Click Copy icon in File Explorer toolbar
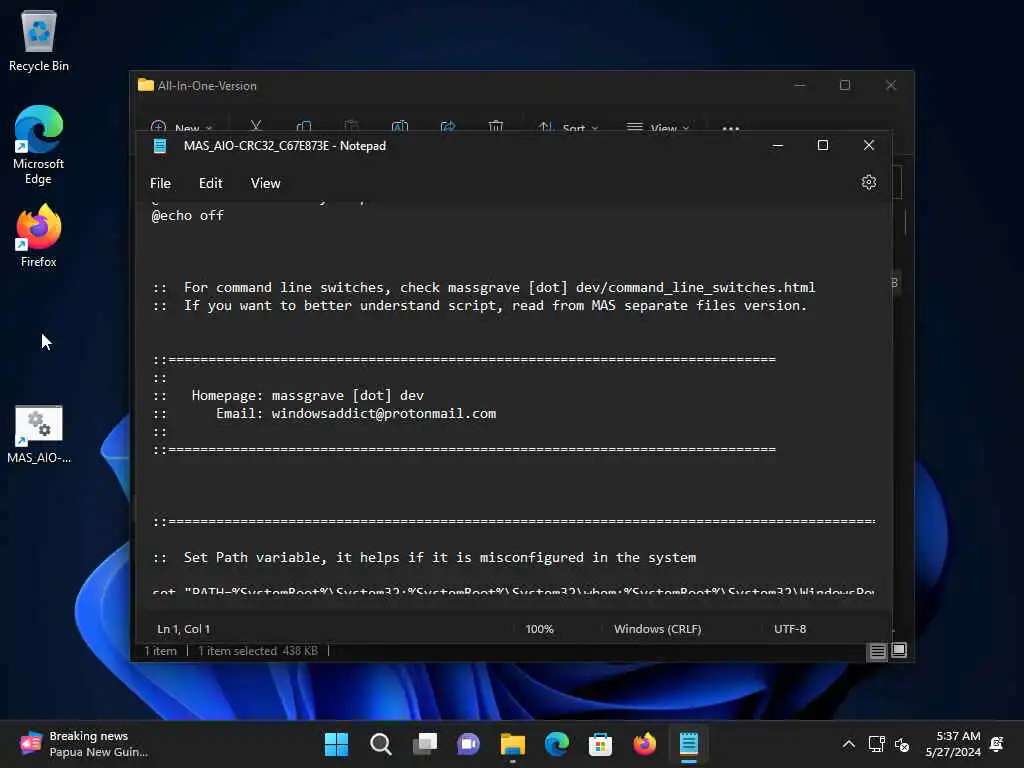The image size is (1024, 768). (304, 126)
